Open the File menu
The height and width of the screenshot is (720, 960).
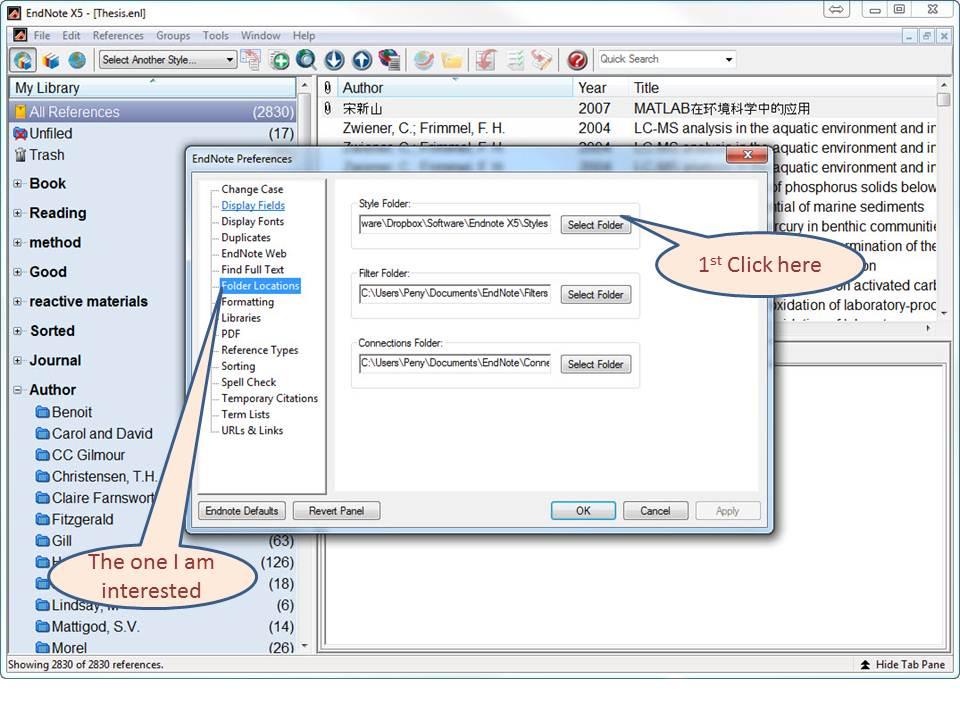tap(42, 36)
